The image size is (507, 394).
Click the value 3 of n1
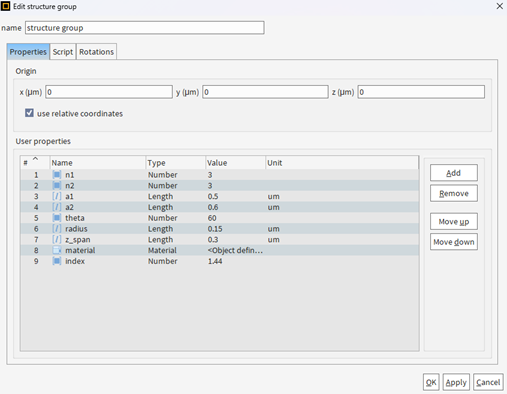(210, 175)
